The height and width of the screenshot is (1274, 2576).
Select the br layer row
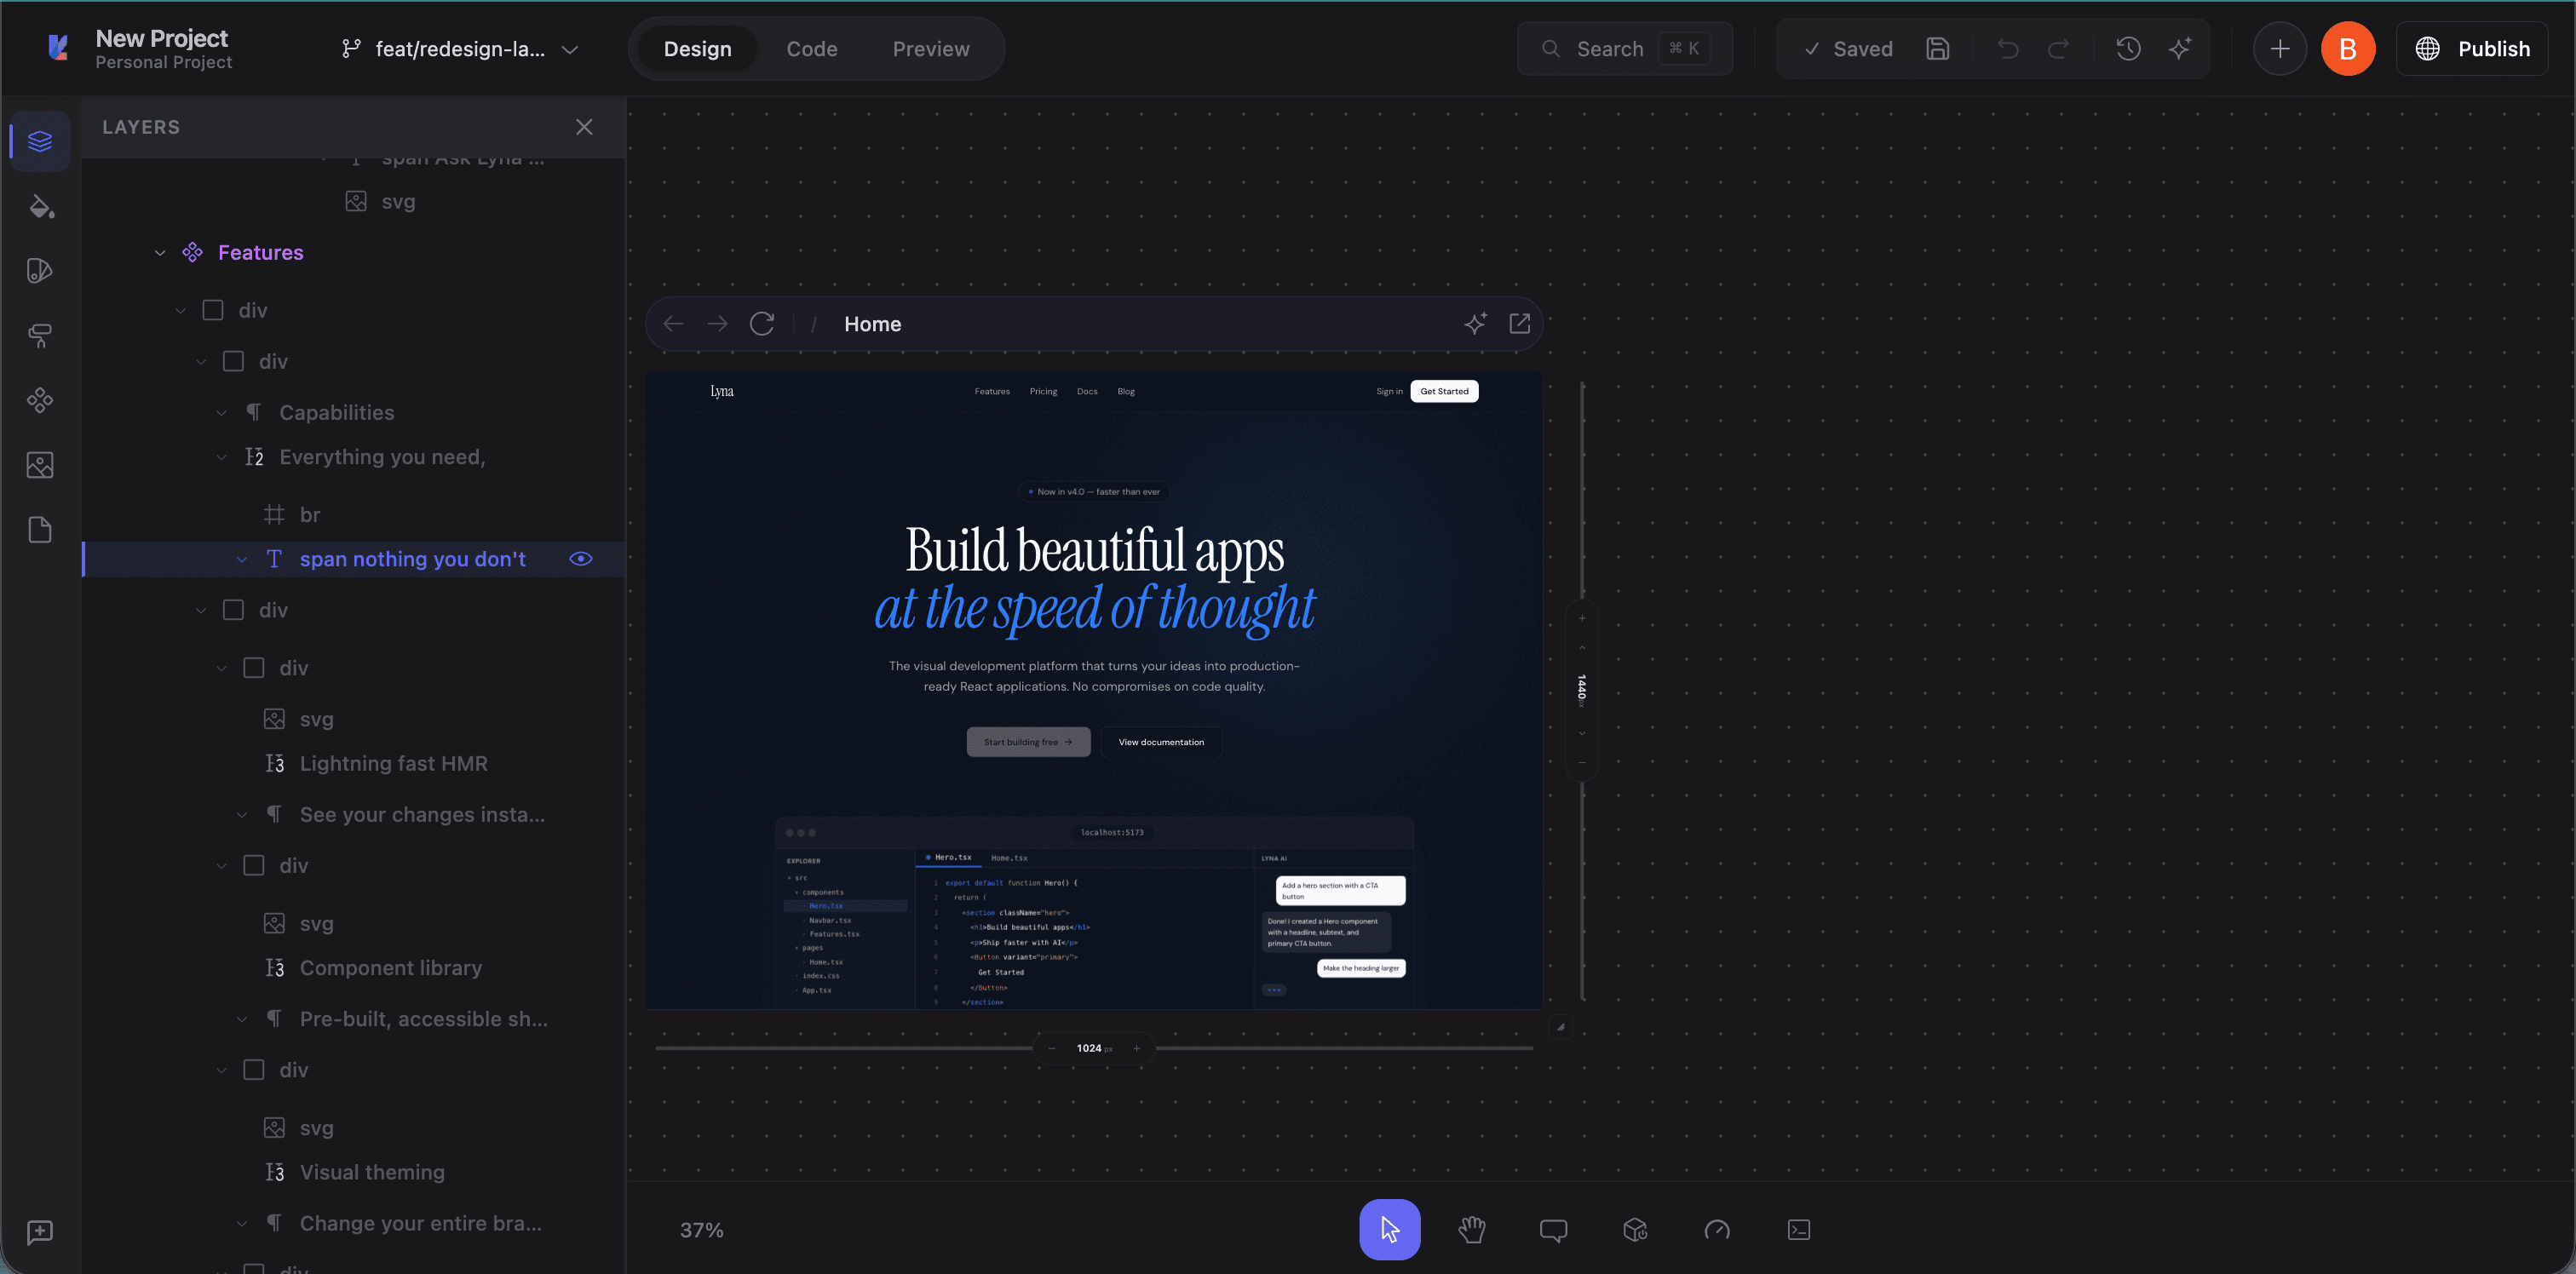pyautogui.click(x=355, y=515)
